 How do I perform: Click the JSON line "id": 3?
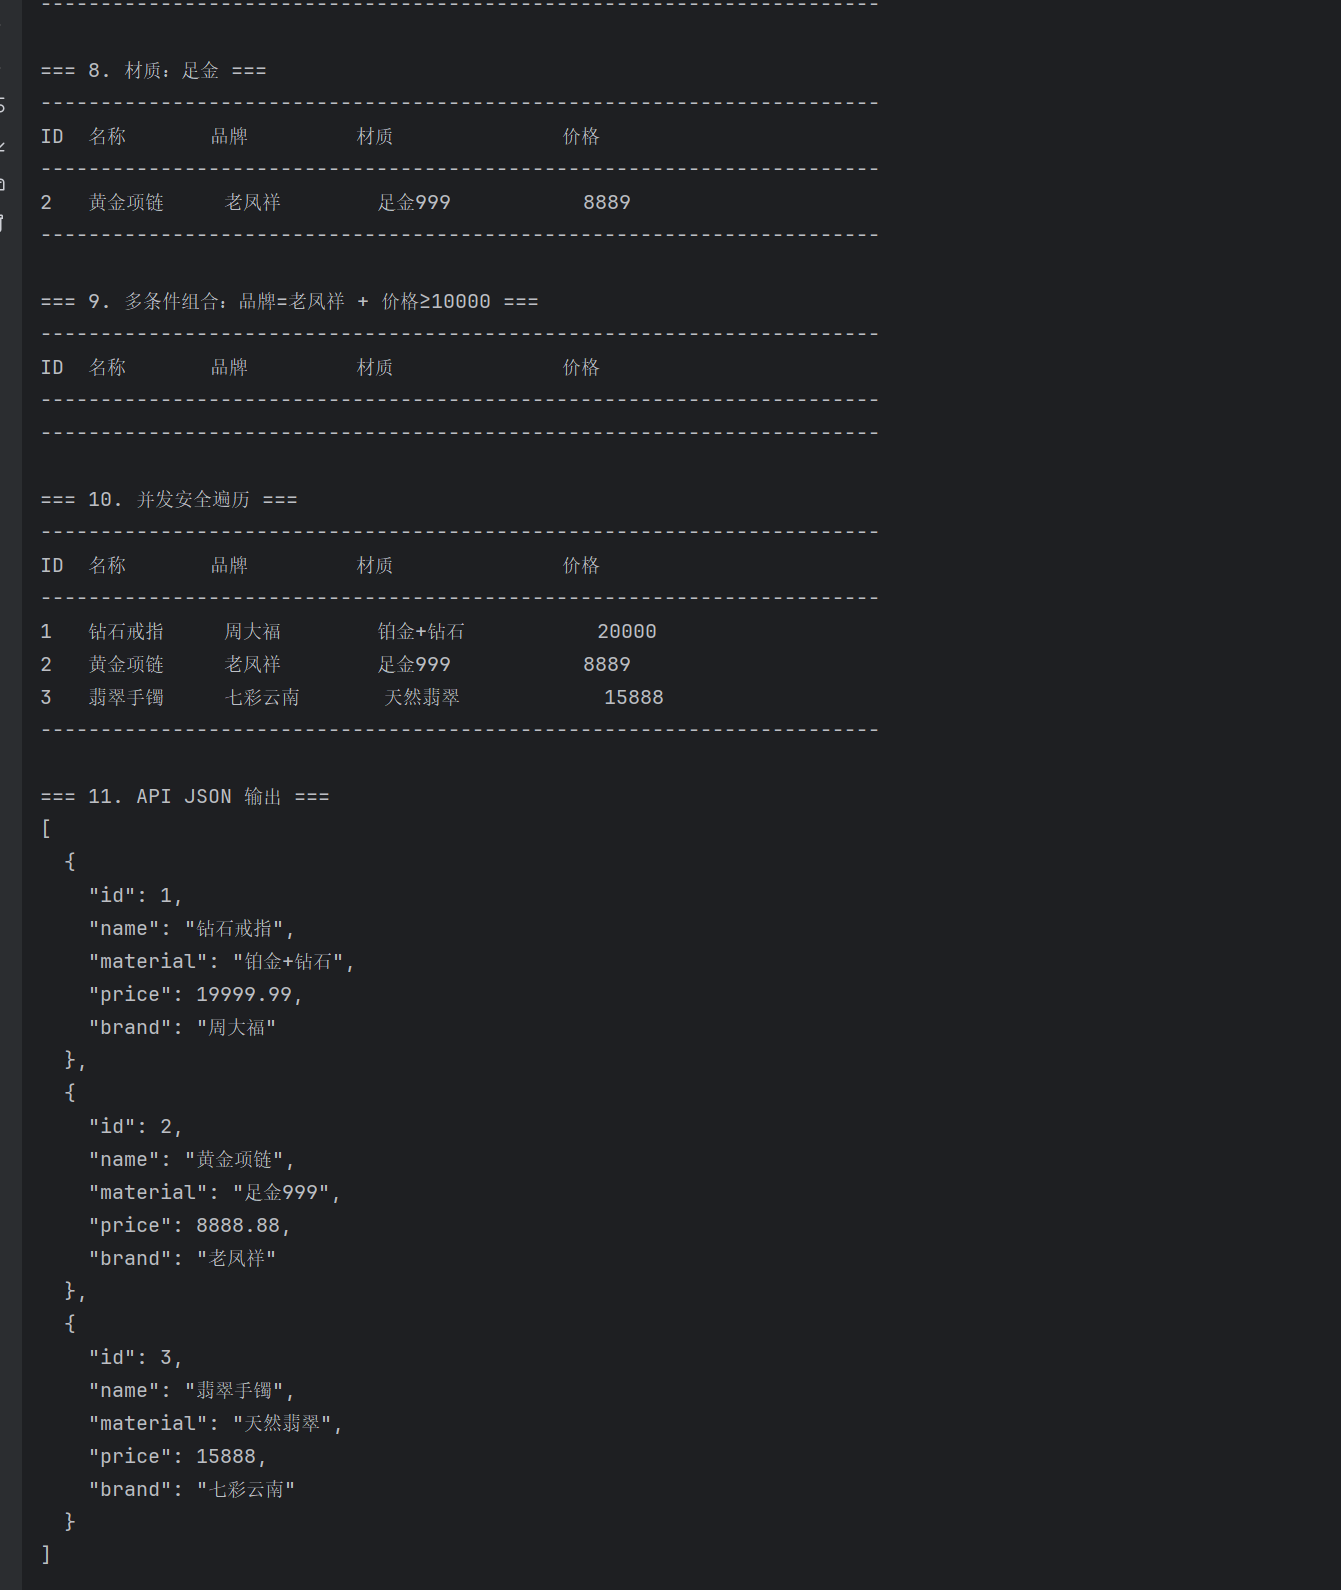click(136, 1358)
